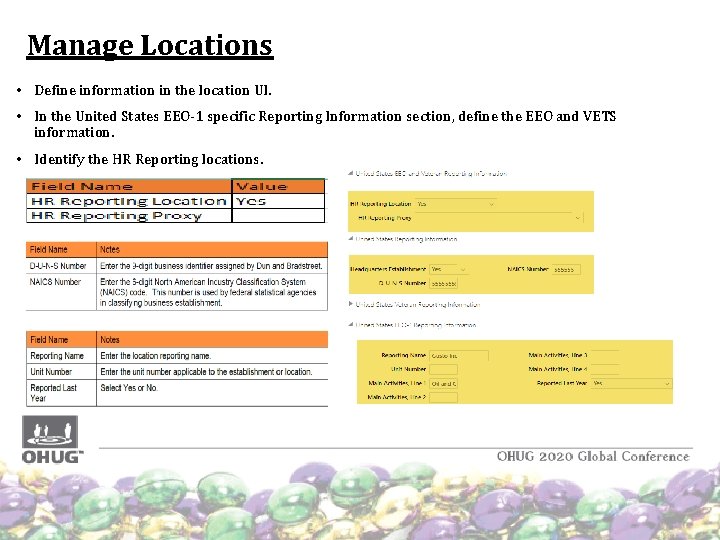Click the 'Unit Number' table cell
The width and height of the screenshot is (720, 540).
tap(61, 372)
